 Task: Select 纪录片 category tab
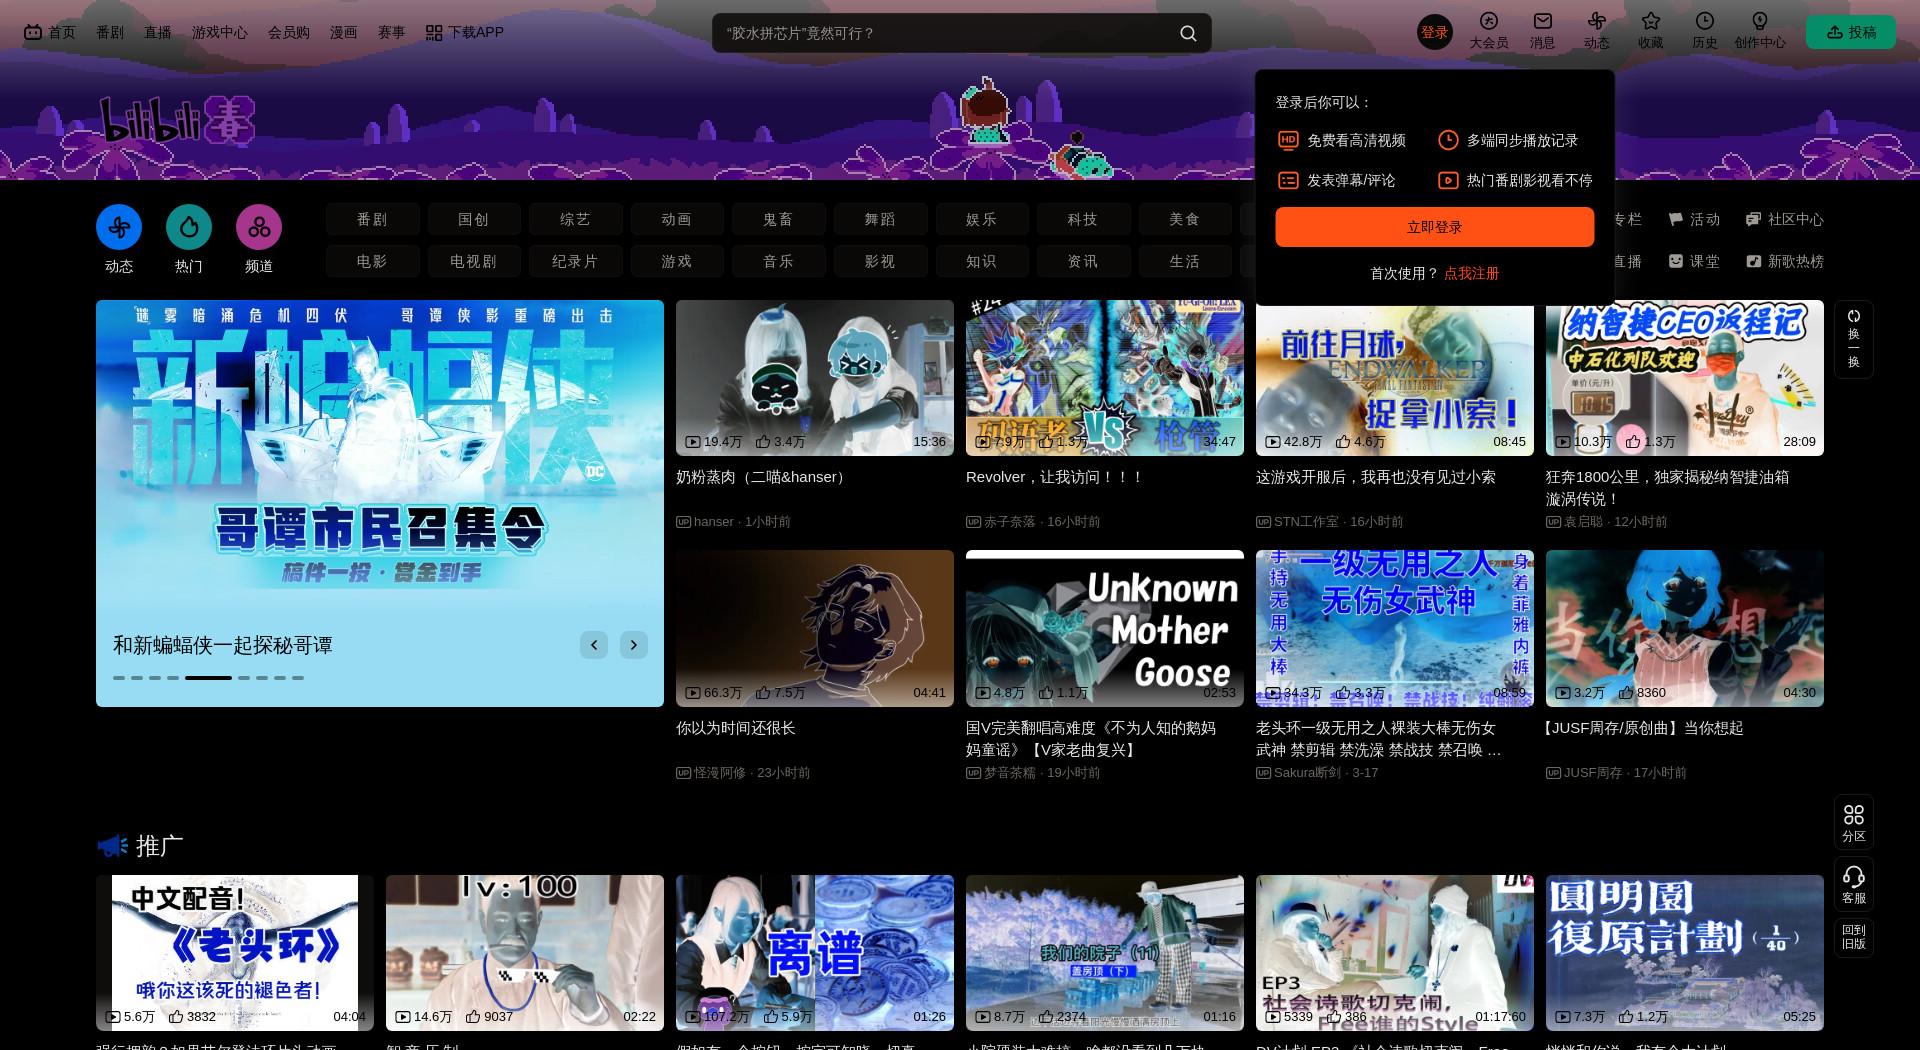pos(575,261)
